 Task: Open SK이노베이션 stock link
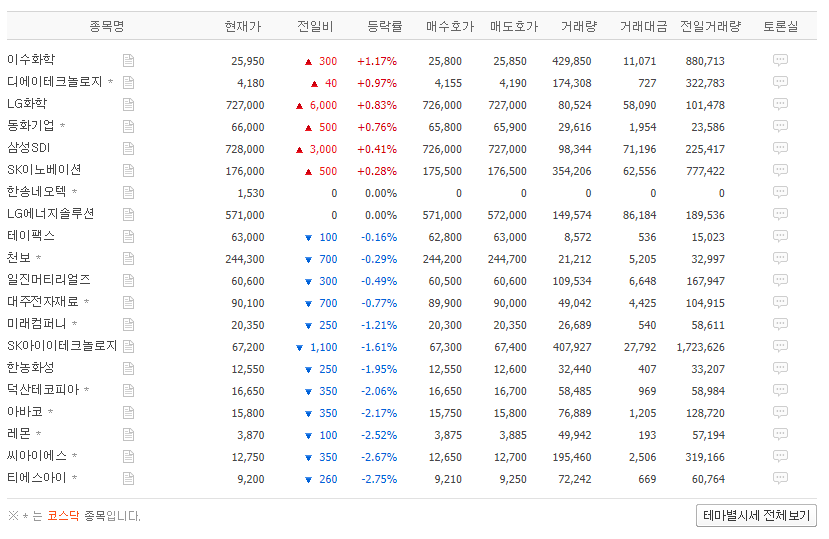[44, 170]
